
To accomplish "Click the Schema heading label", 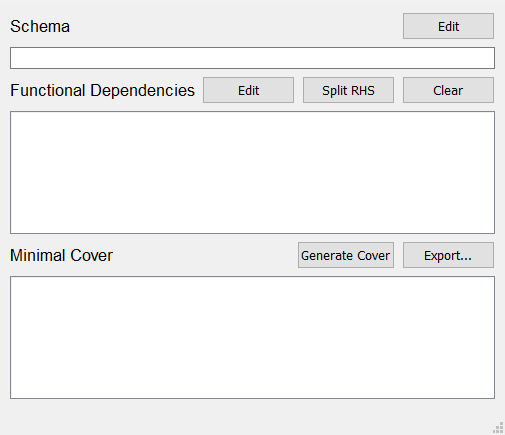I will coord(40,26).
